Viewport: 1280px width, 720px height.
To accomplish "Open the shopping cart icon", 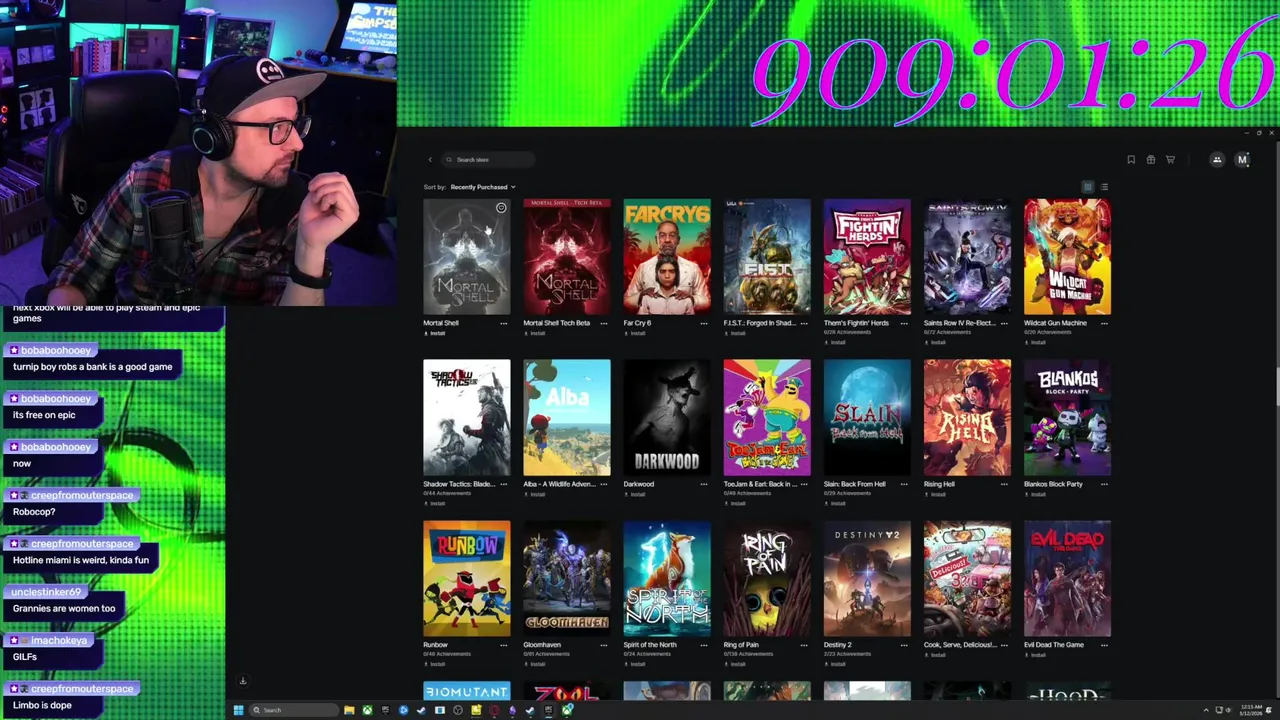I will pos(1170,160).
